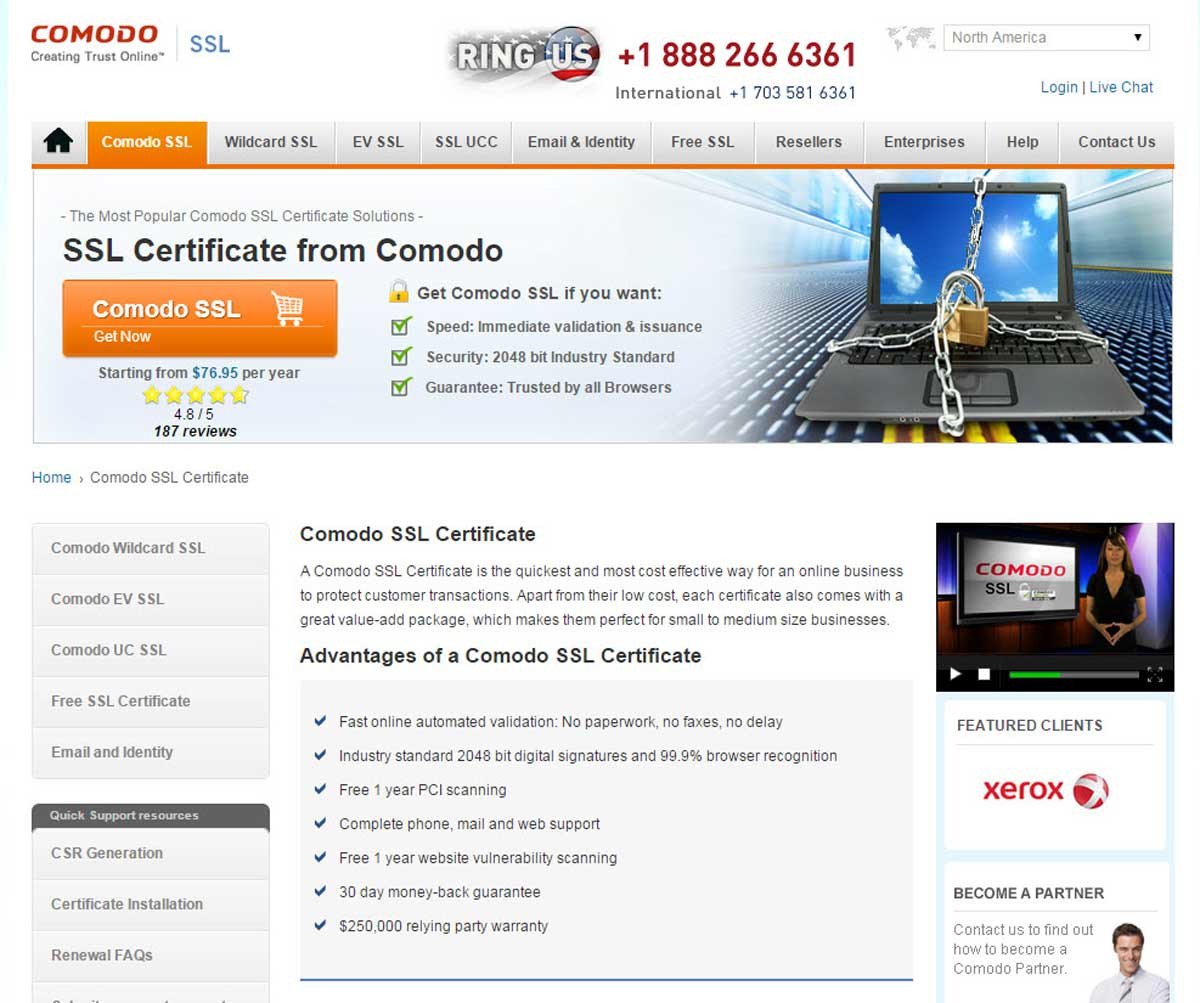Open Free SSL Certificate in sidebar
The height and width of the screenshot is (1003, 1200).
pos(151,701)
